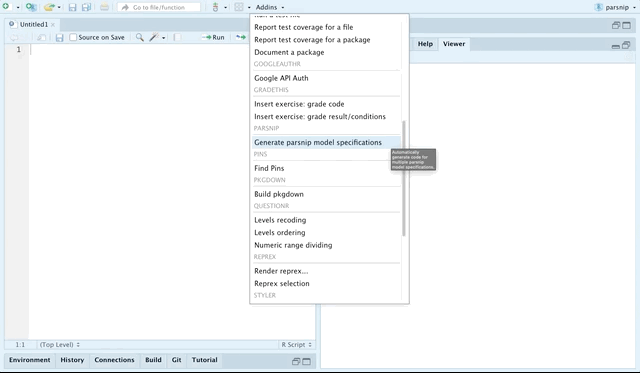
Task: Expand the Top Level scope selector
Action: (60, 345)
